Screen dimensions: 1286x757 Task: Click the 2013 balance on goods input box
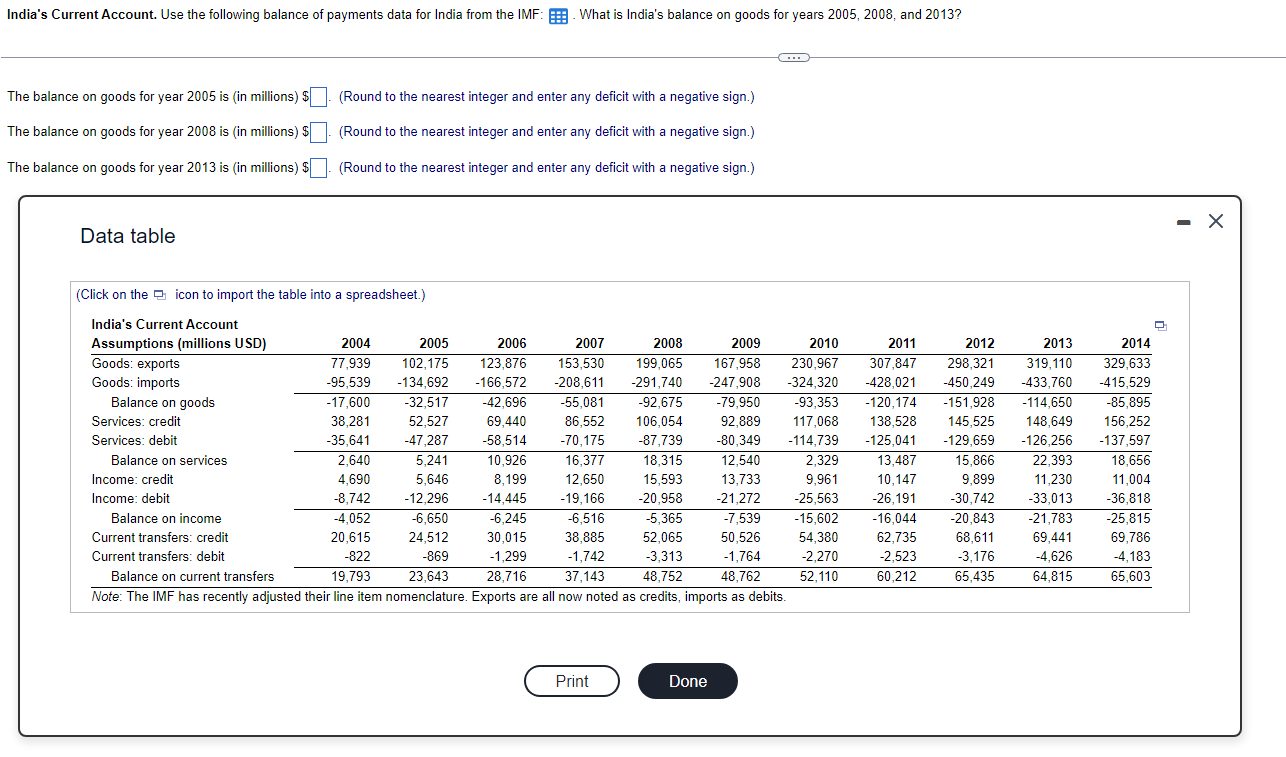pyautogui.click(x=319, y=168)
